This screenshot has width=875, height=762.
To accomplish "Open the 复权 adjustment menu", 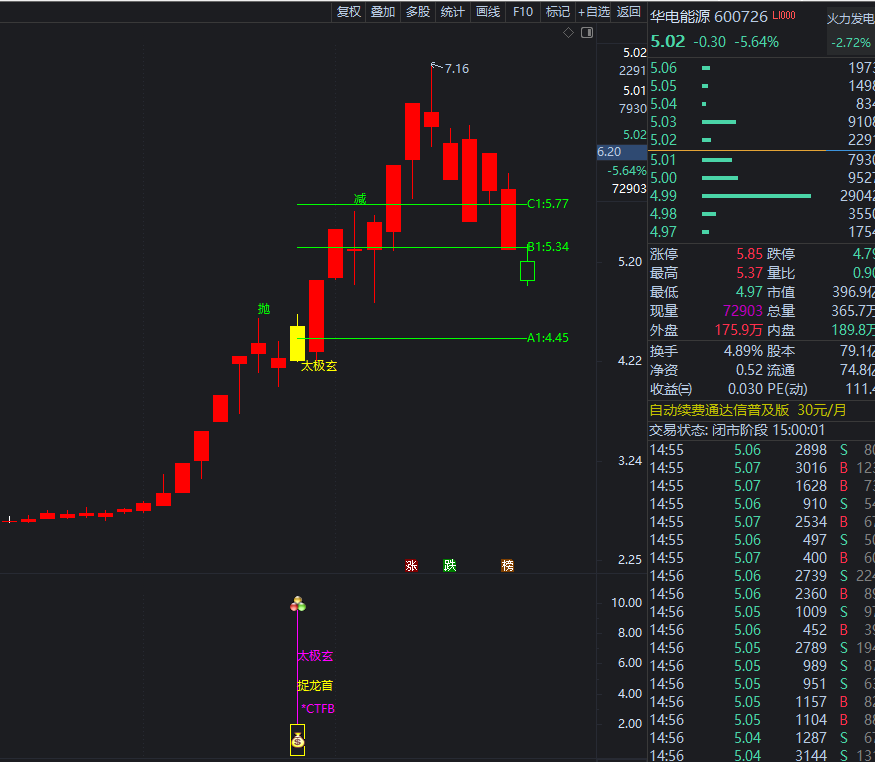I will coord(348,12).
